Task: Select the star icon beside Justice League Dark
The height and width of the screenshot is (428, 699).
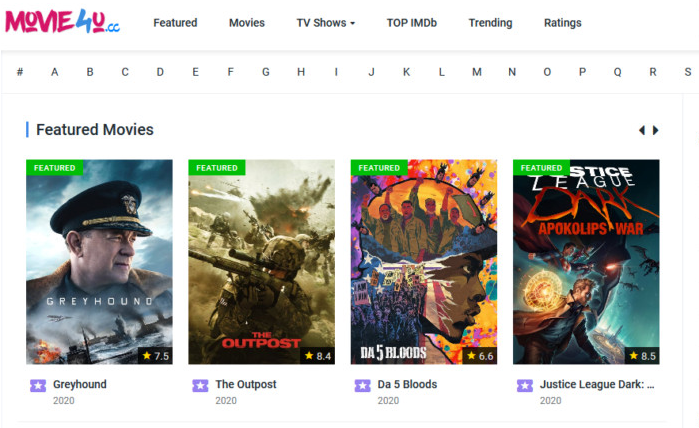Action: pos(525,385)
